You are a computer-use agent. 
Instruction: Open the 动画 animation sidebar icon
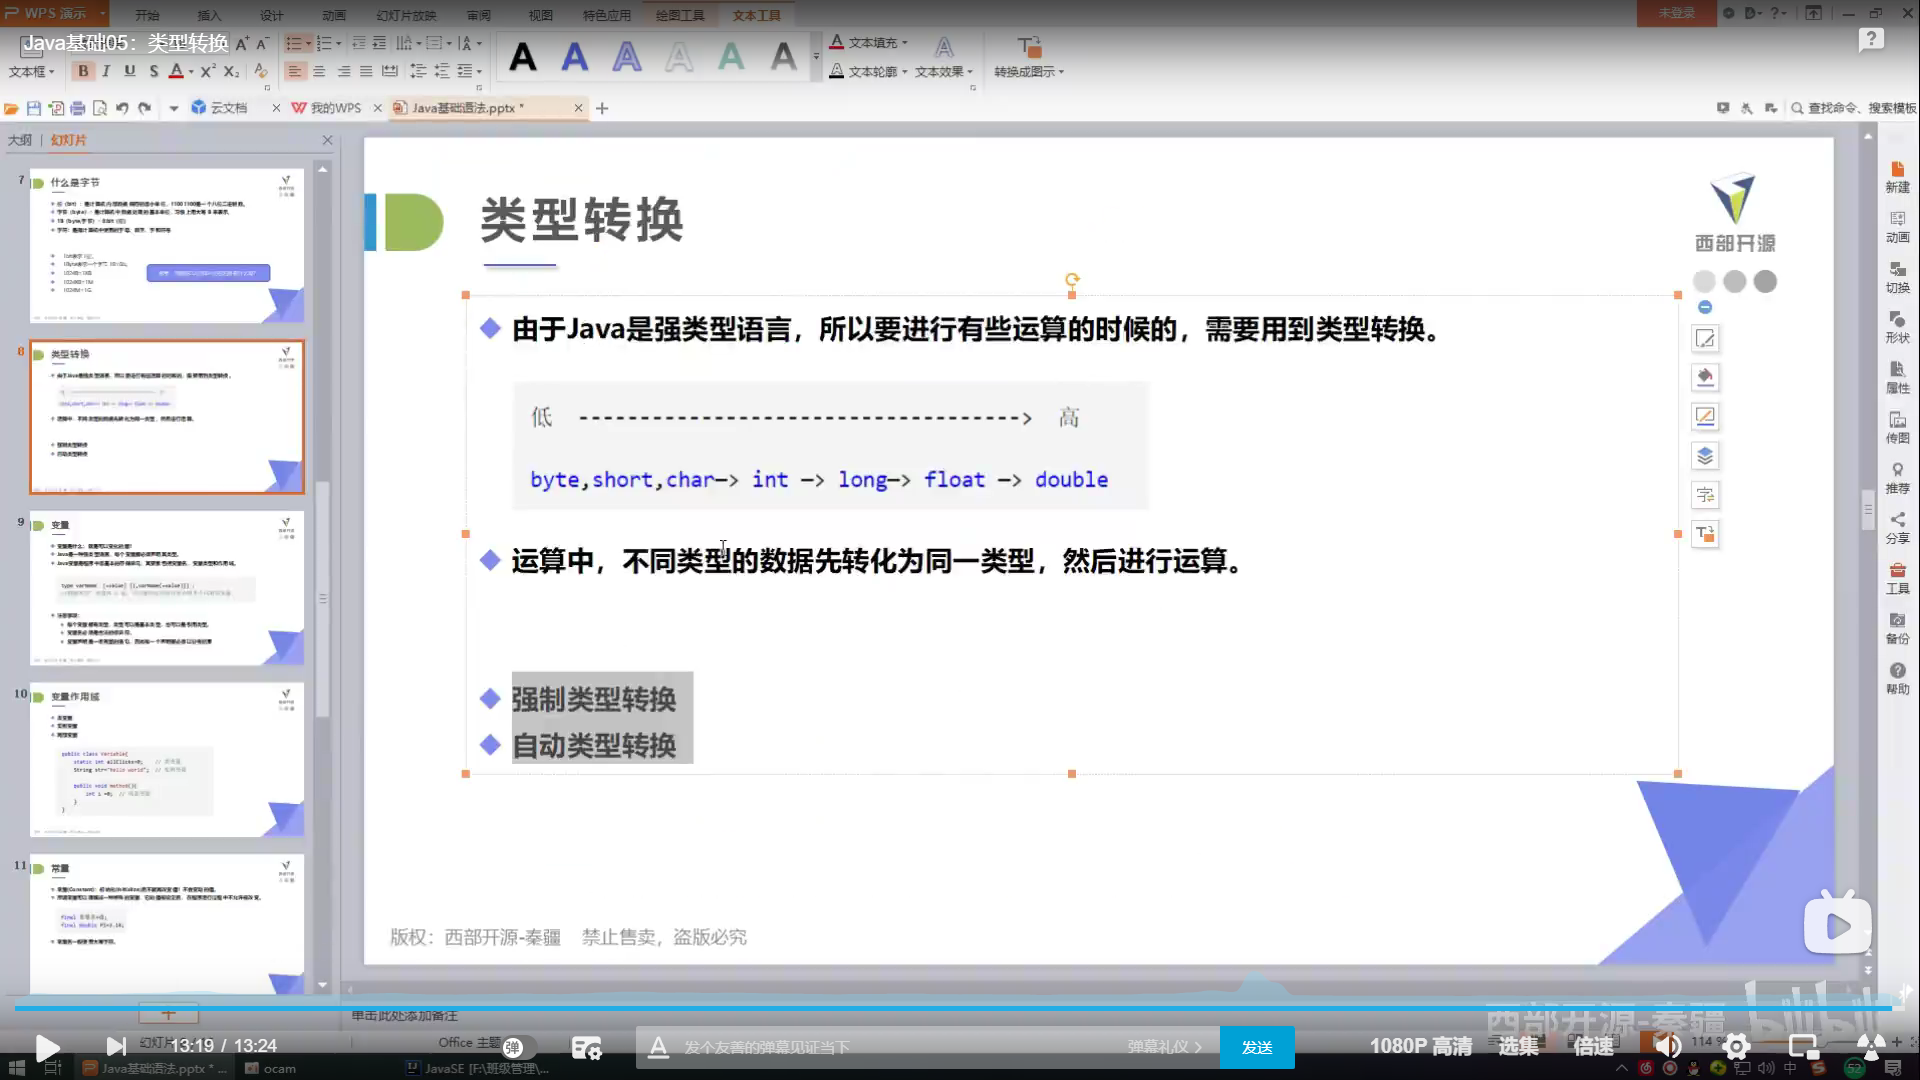[x=1897, y=227]
